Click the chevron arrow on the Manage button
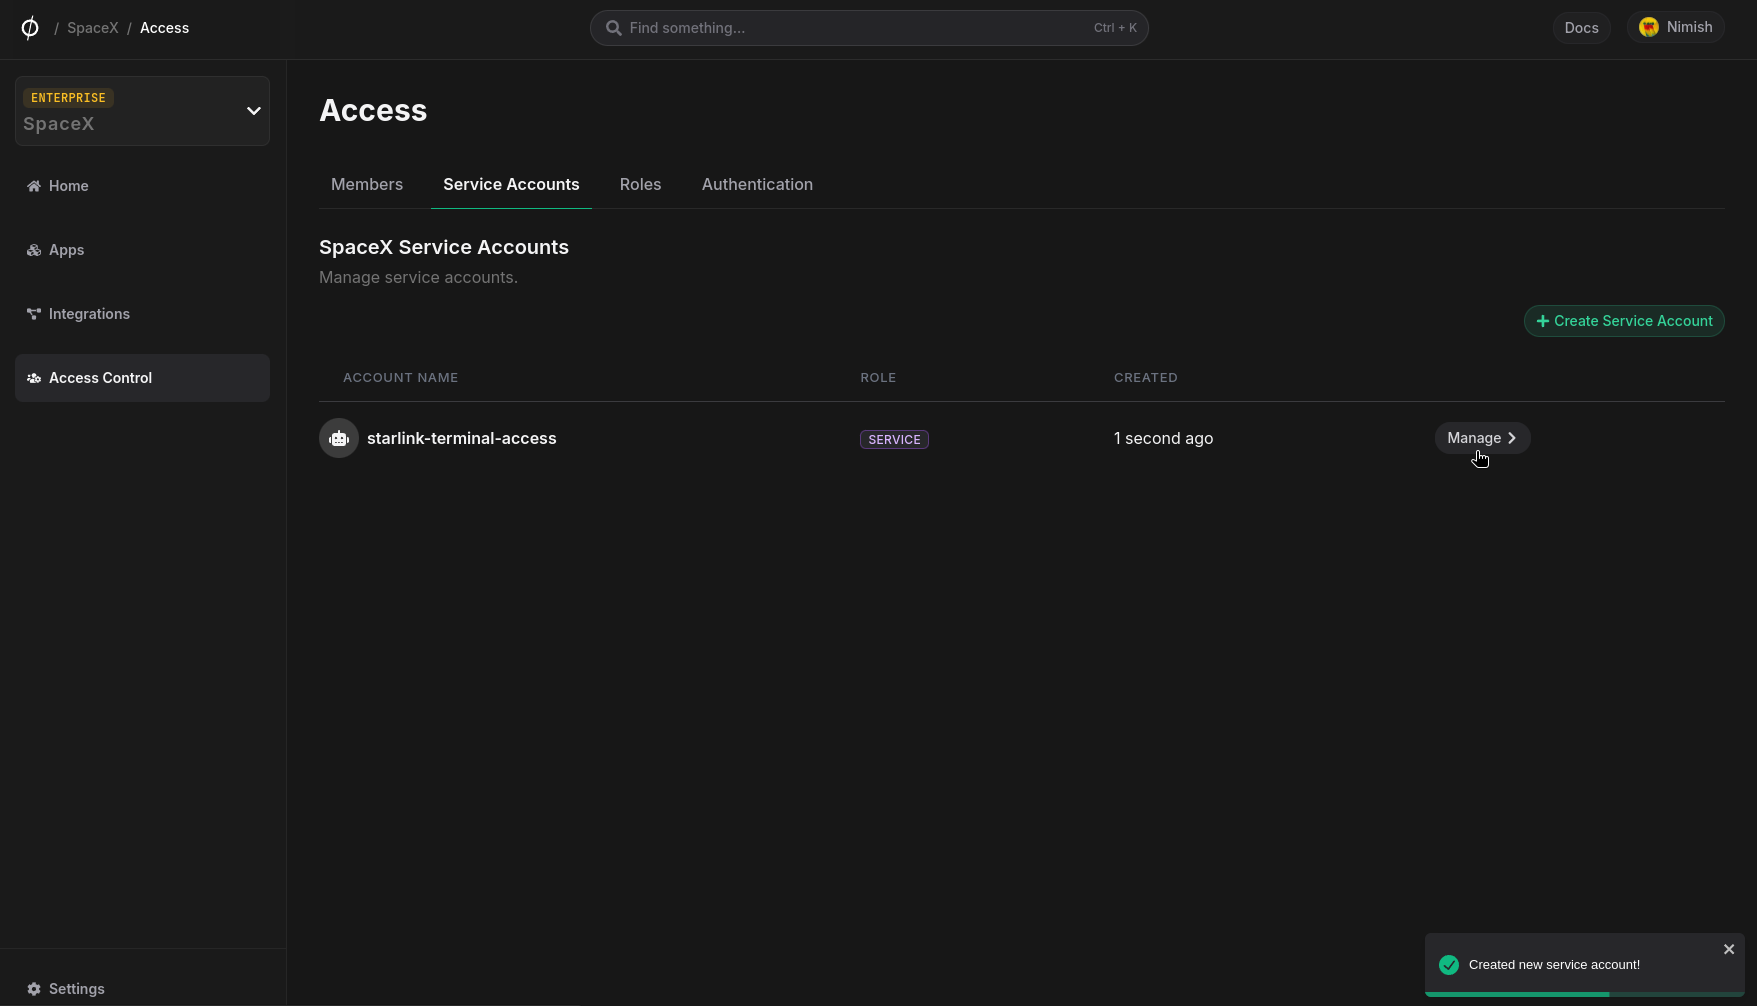The width and height of the screenshot is (1757, 1006). click(x=1512, y=438)
